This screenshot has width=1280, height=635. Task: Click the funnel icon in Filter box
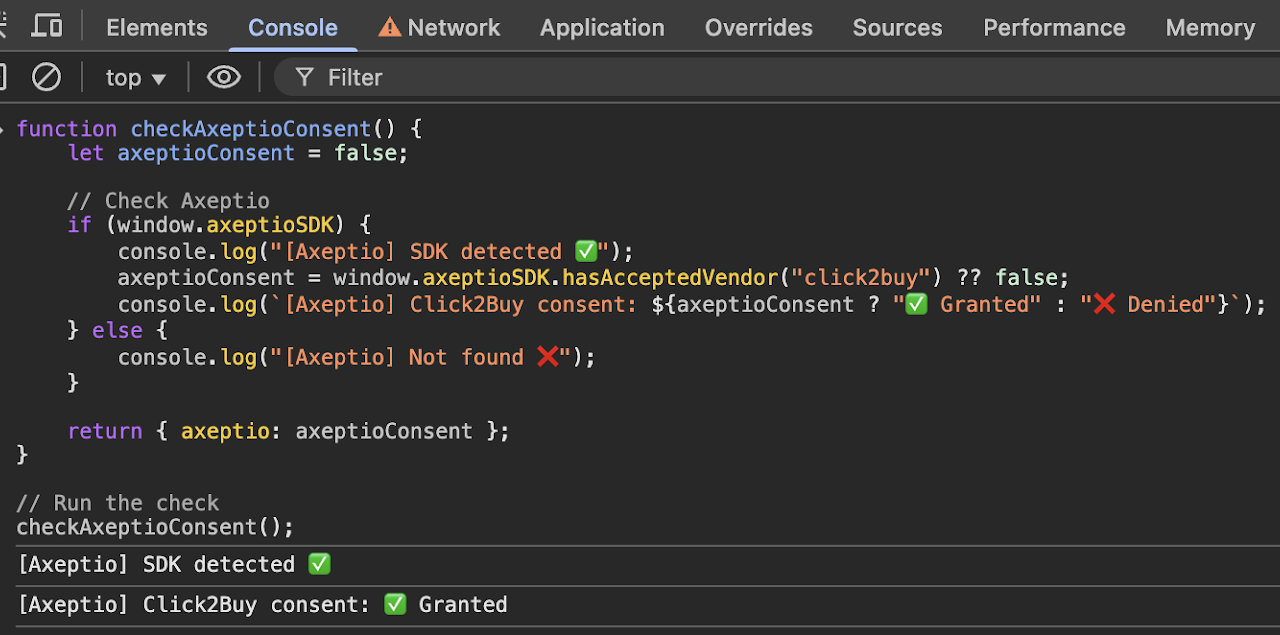pyautogui.click(x=304, y=77)
